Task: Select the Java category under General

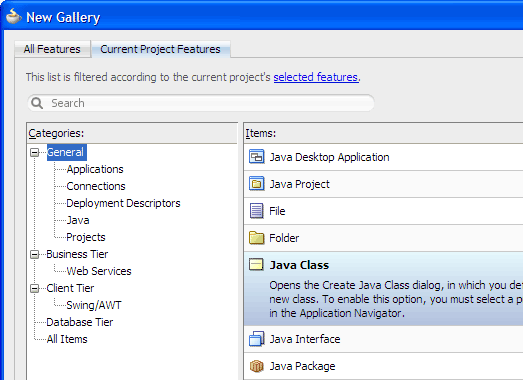Action: 78,220
